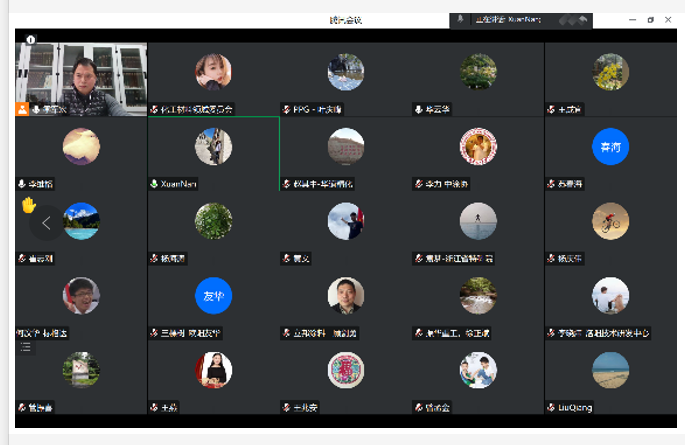Select the XuanNan name label
The width and height of the screenshot is (685, 445).
click(x=178, y=184)
